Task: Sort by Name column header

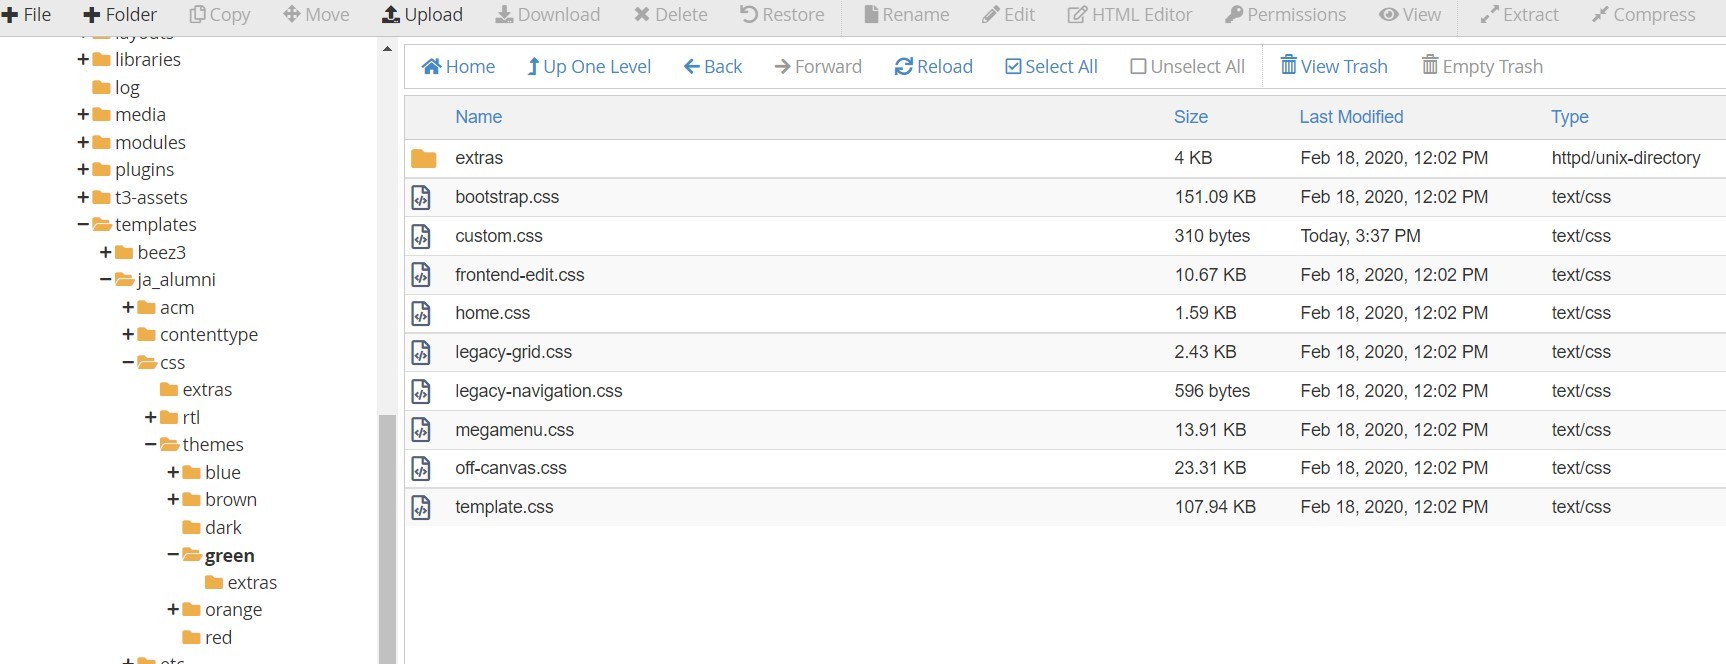Action: click(478, 117)
